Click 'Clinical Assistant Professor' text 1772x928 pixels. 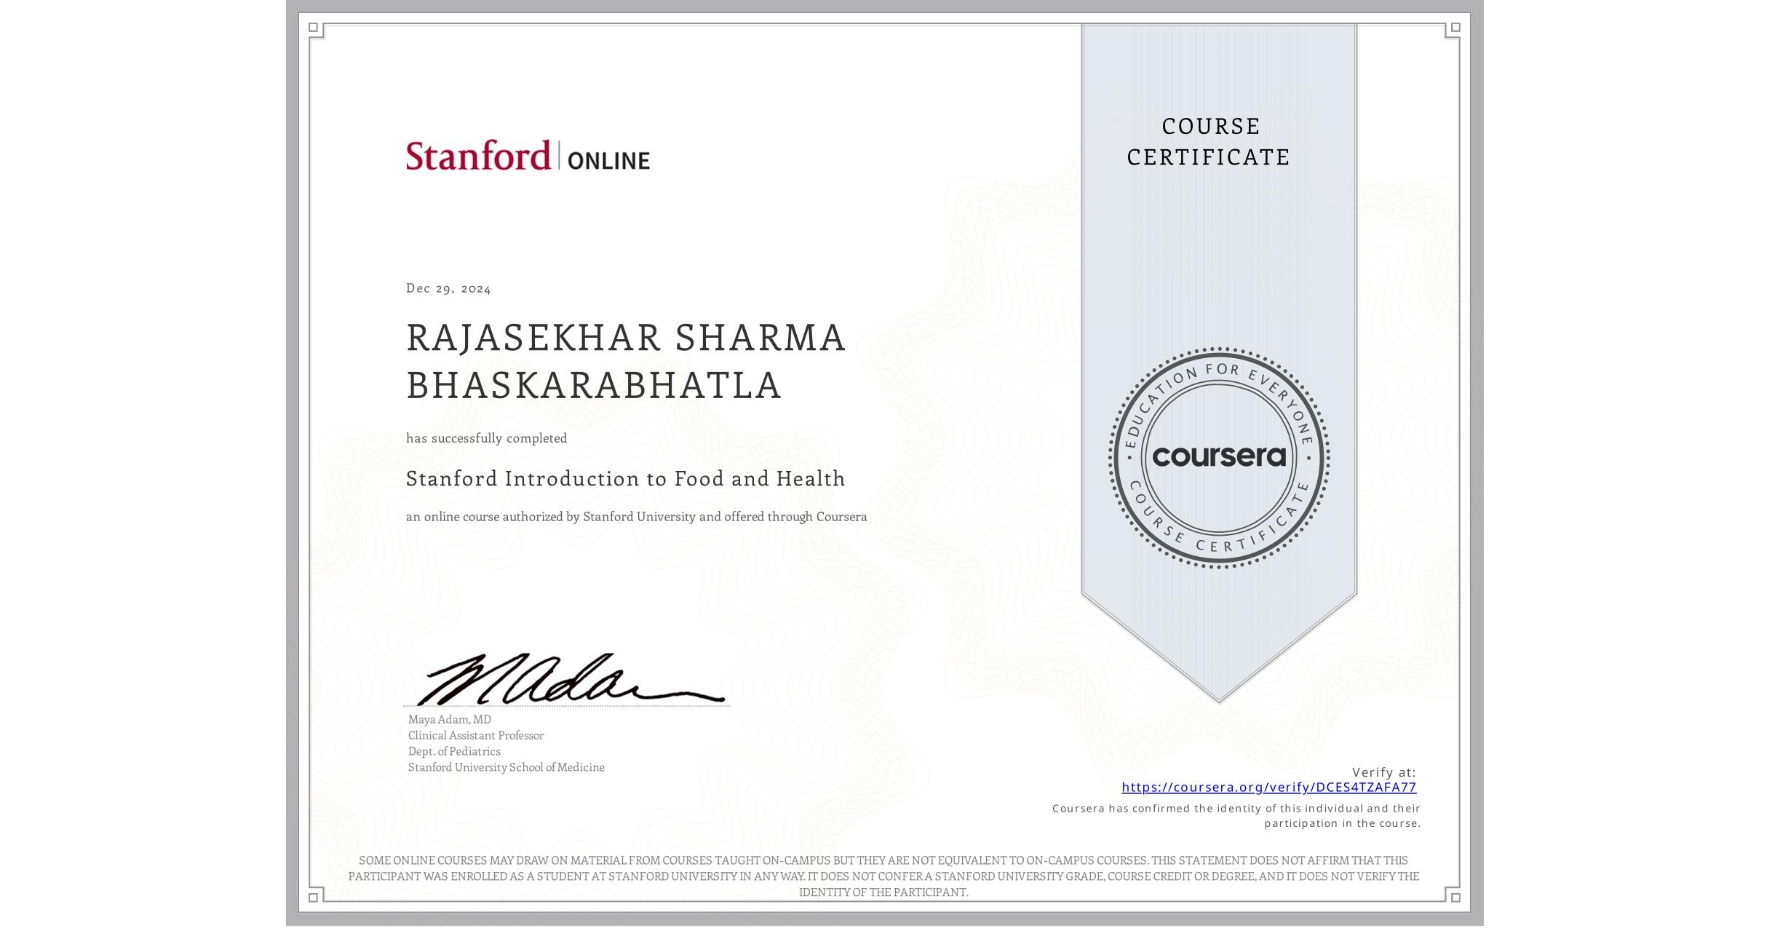click(x=476, y=735)
